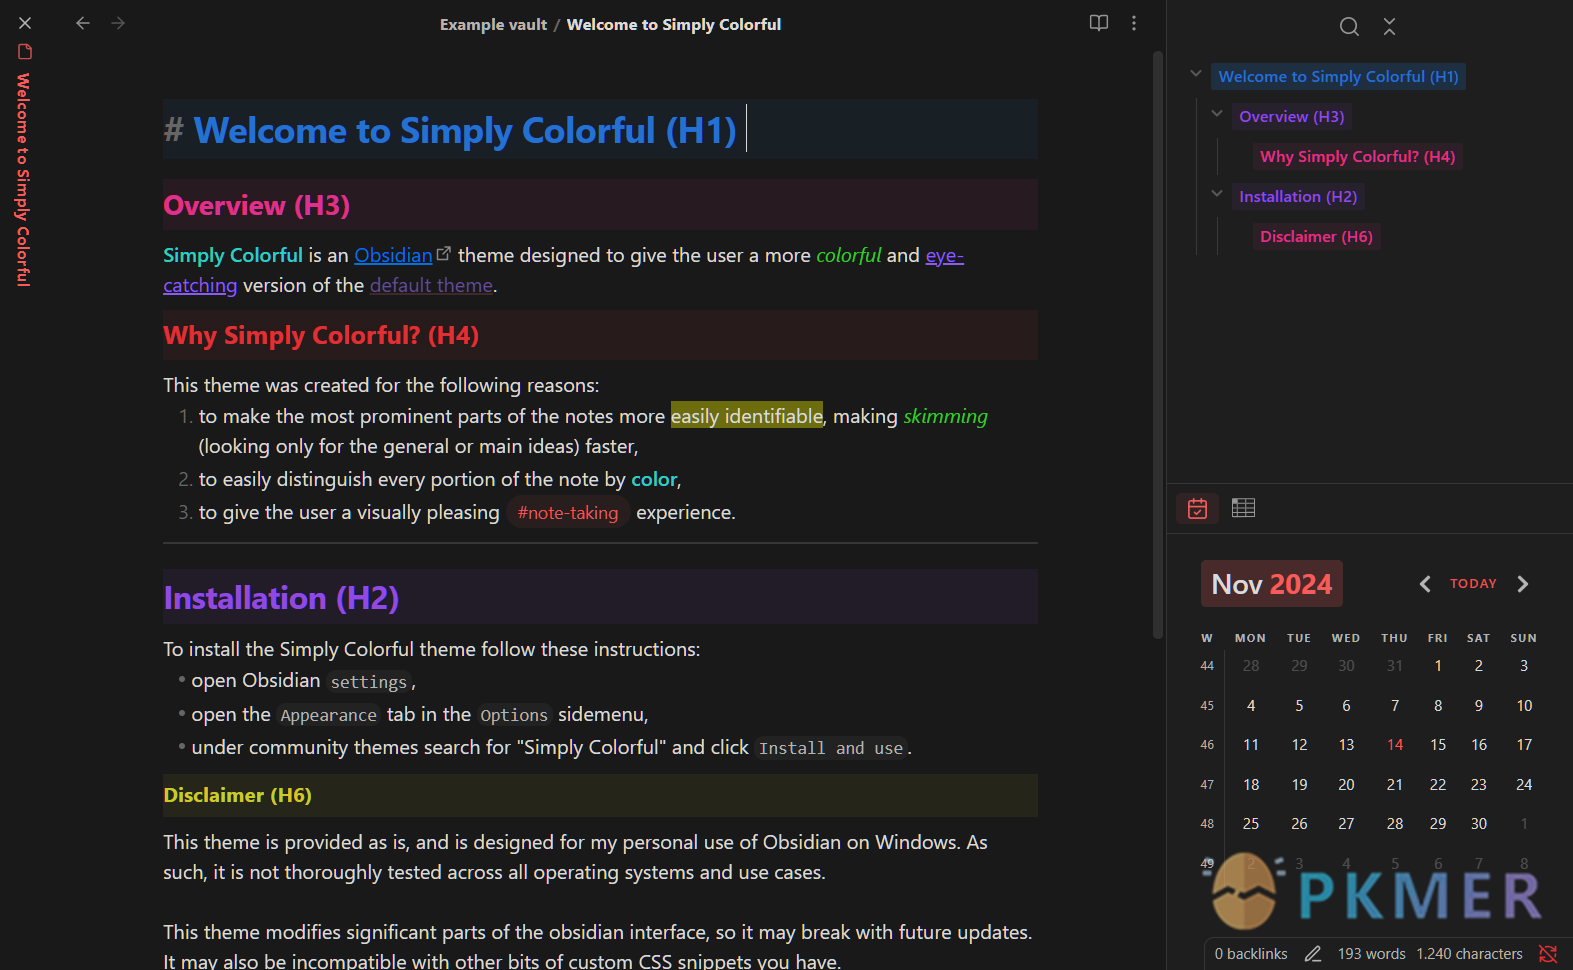Collapse all outline headings icon
The height and width of the screenshot is (970, 1573).
point(1389,27)
